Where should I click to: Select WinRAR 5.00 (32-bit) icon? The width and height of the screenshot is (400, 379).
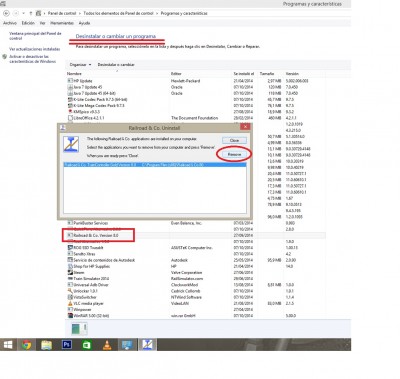(70, 315)
